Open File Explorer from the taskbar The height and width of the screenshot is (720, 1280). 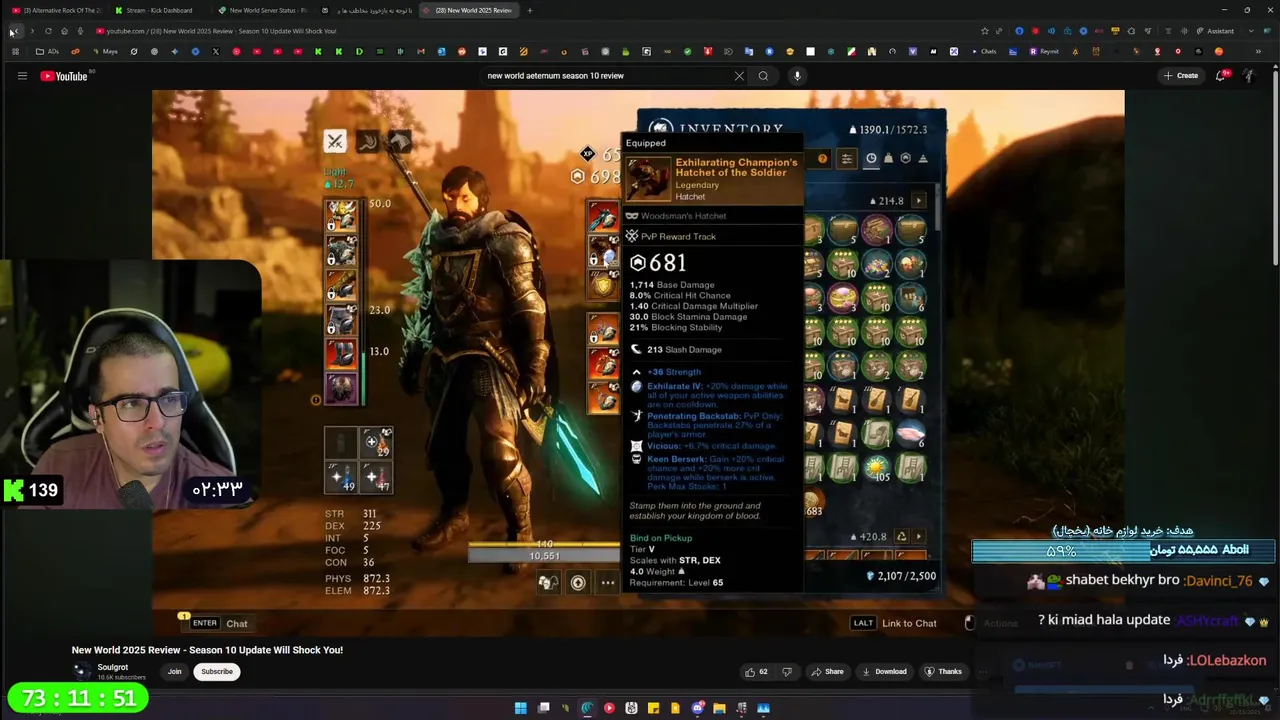pyautogui.click(x=719, y=708)
